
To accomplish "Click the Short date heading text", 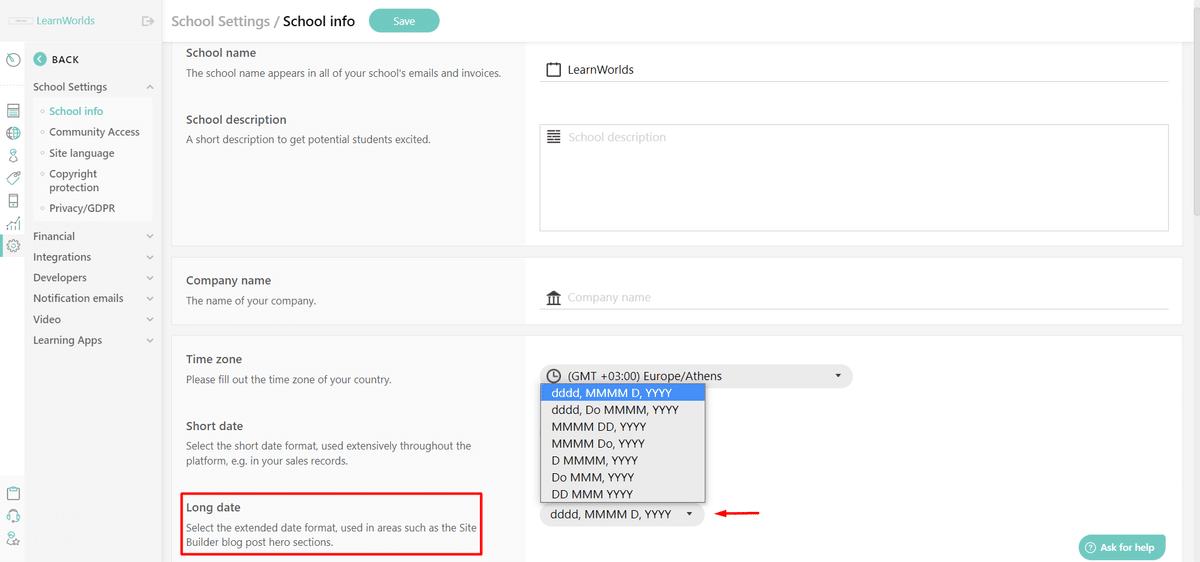I will [214, 426].
